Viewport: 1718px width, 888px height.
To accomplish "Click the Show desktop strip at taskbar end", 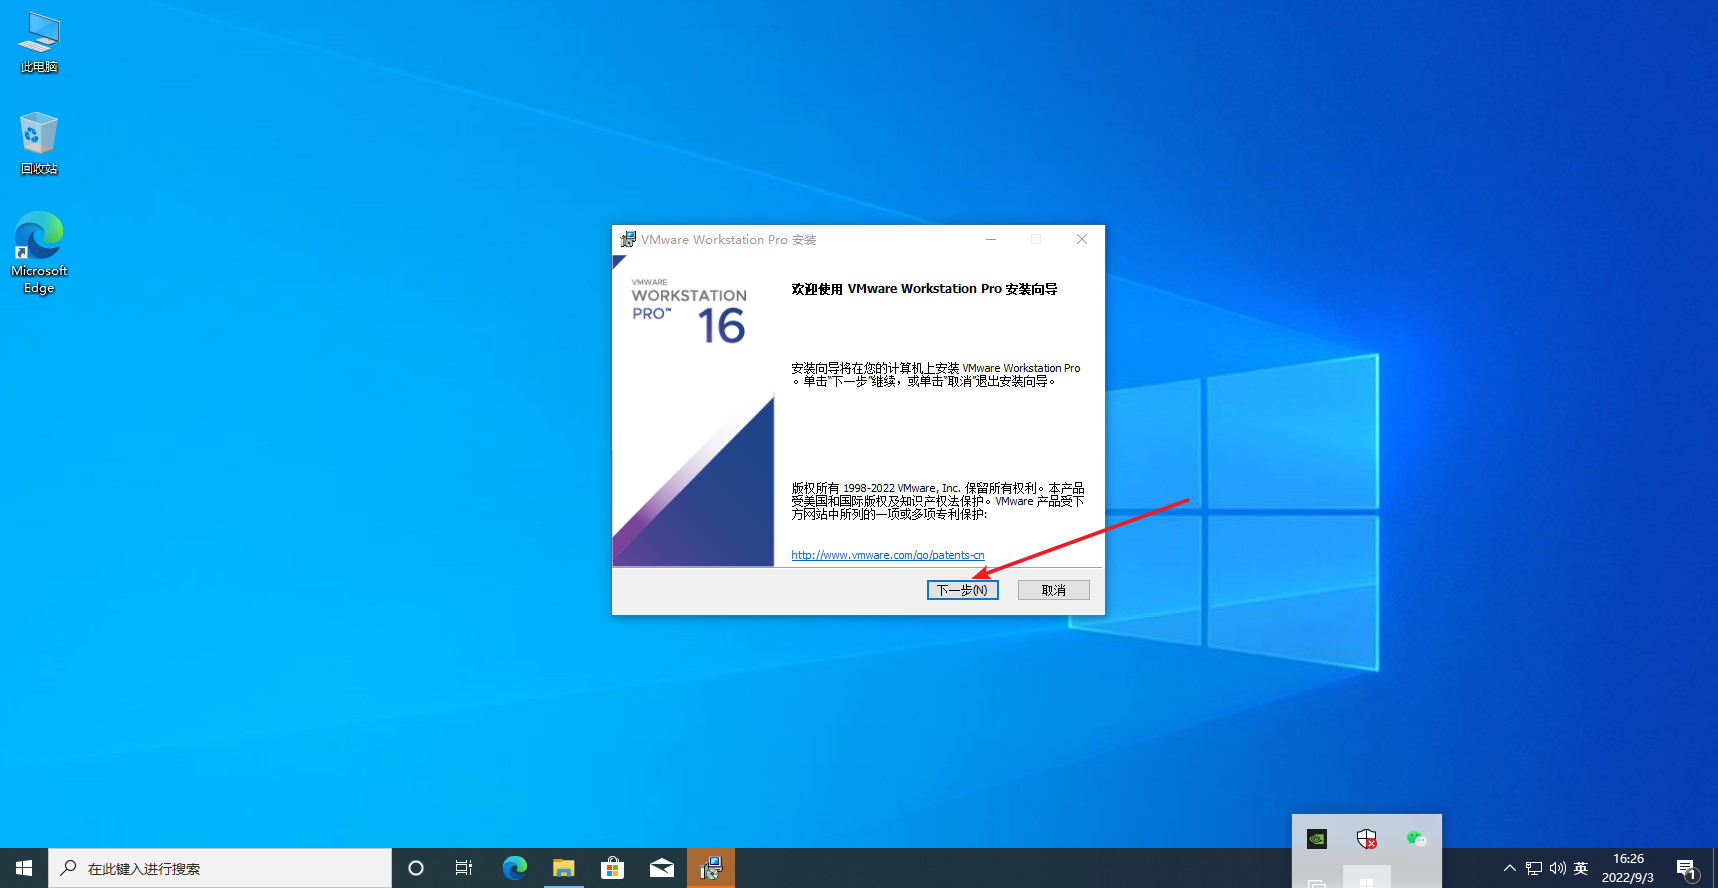I will [1714, 868].
